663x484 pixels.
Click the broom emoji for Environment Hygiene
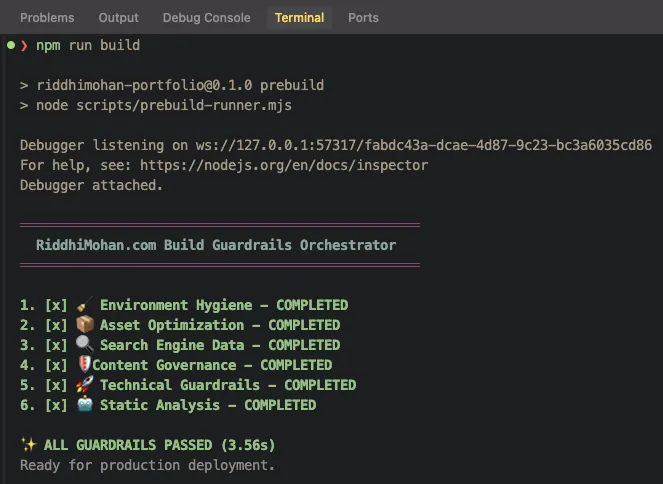click(x=85, y=305)
